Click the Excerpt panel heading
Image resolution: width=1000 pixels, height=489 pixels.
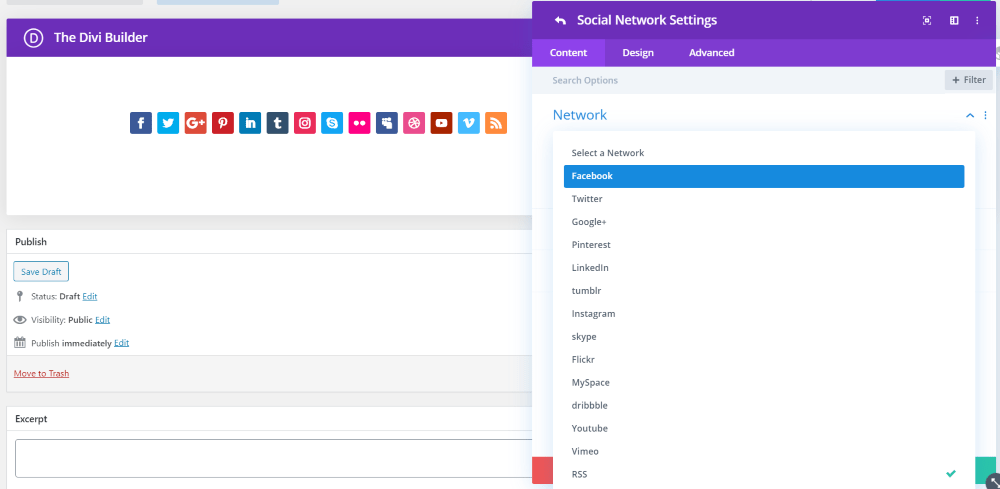tap(31, 419)
